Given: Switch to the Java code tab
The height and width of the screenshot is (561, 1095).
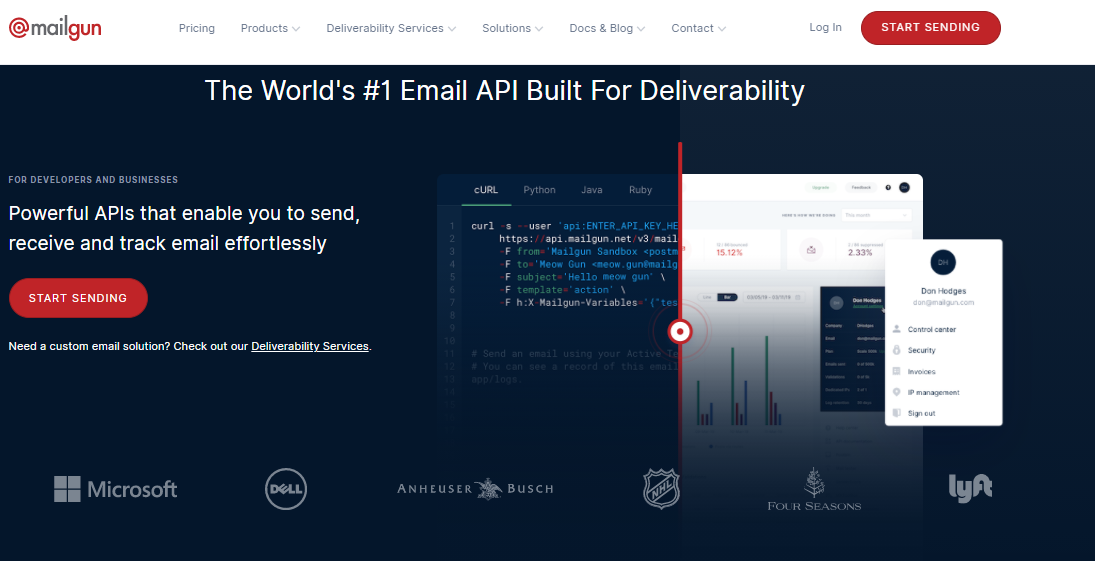Looking at the screenshot, I should (x=591, y=190).
